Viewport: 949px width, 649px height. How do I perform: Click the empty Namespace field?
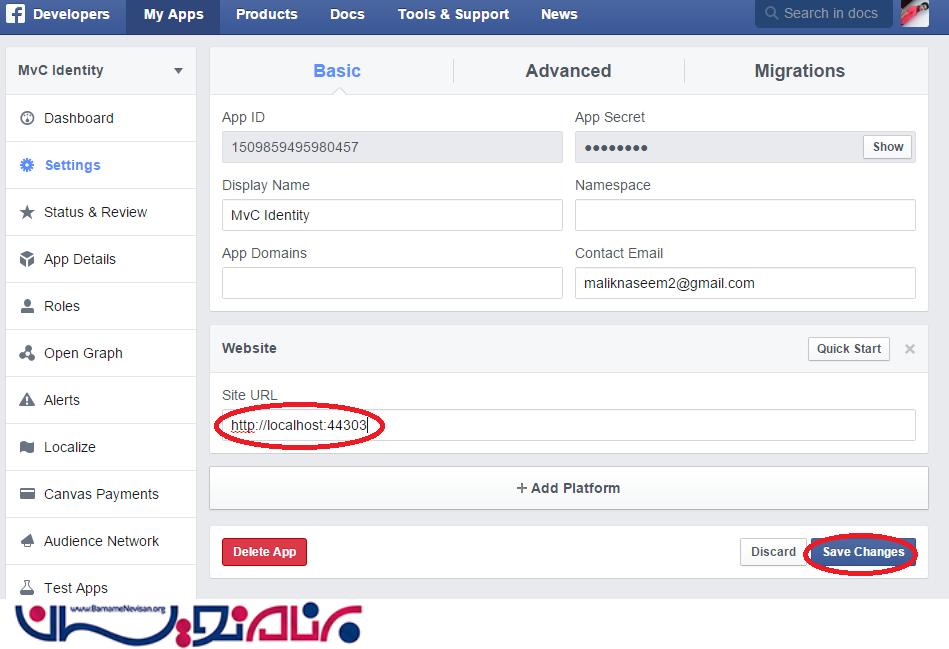(x=745, y=215)
